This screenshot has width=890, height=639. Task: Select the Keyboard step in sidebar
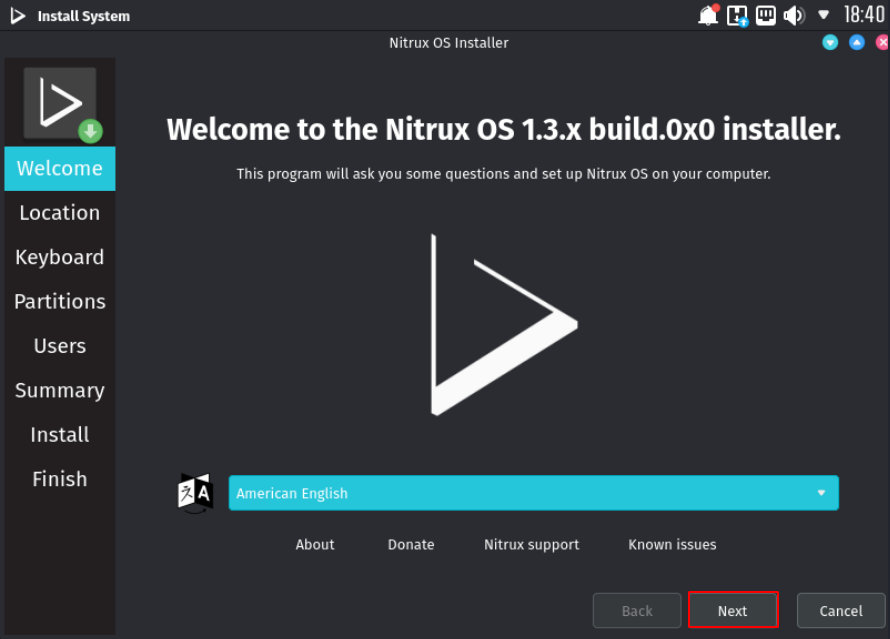pos(60,257)
